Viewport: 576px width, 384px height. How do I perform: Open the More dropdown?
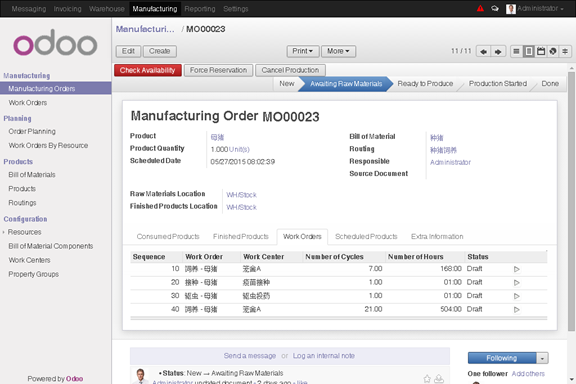338,51
